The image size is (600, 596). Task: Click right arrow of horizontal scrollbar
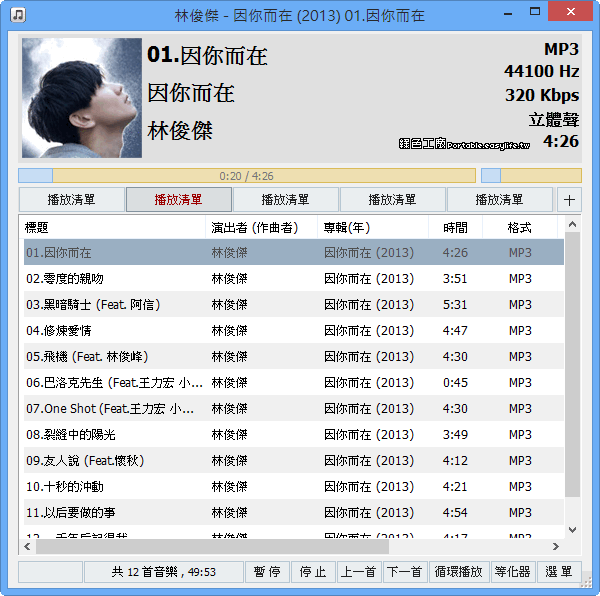(x=556, y=547)
